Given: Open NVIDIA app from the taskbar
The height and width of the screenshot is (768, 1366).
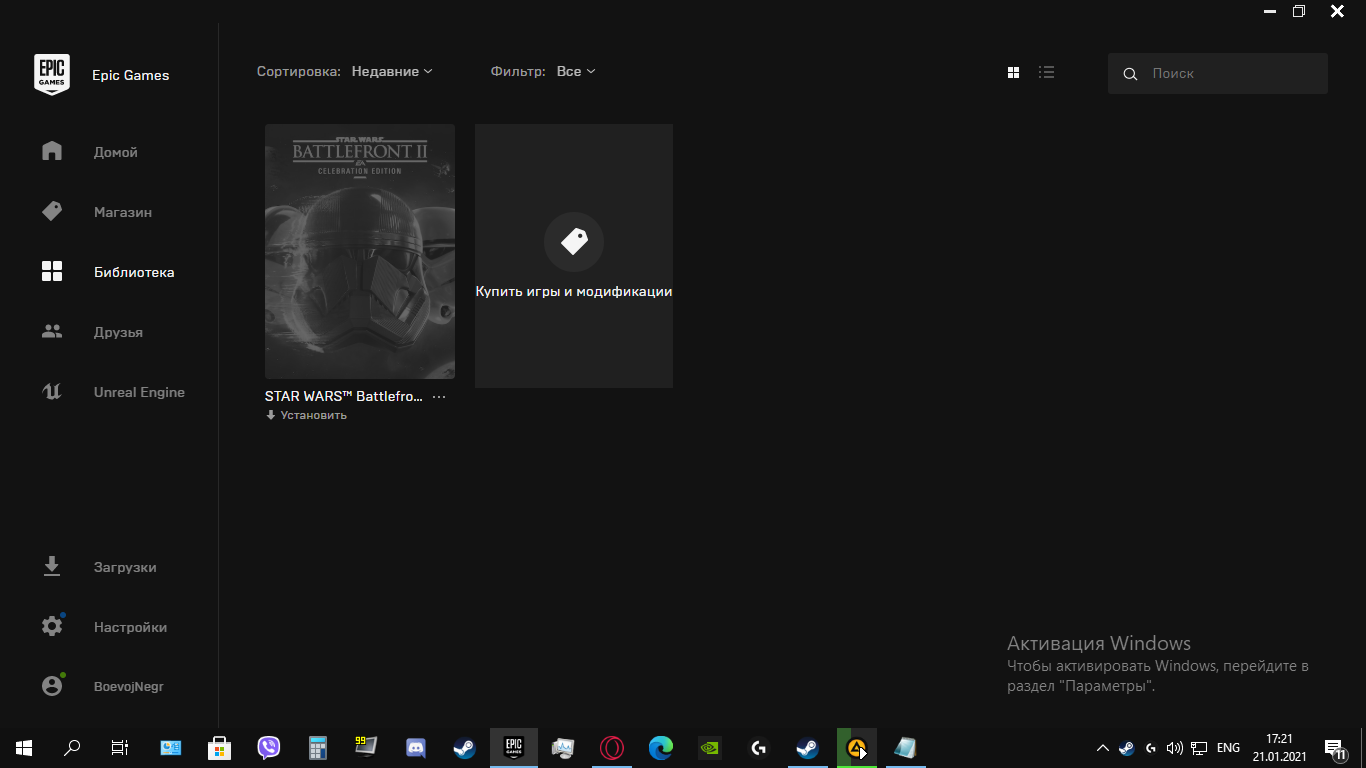Looking at the screenshot, I should tap(710, 747).
